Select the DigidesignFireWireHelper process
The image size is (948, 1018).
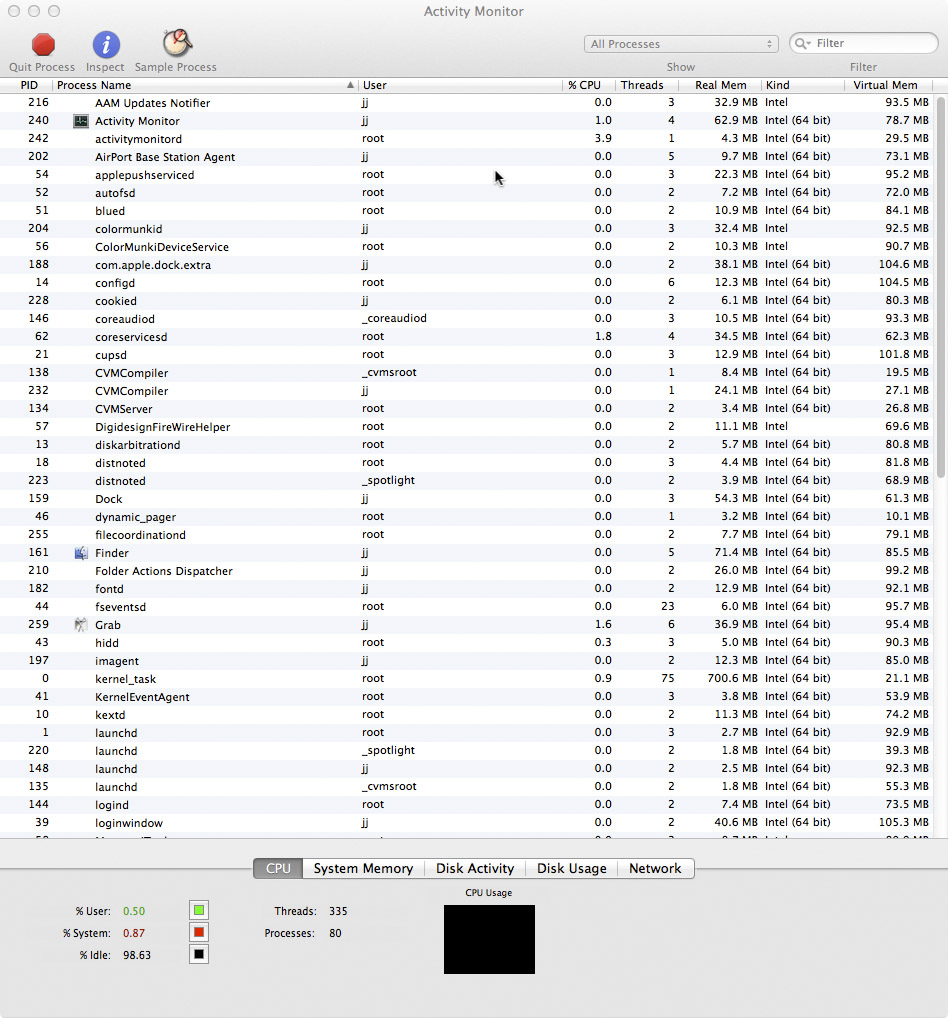468,427
